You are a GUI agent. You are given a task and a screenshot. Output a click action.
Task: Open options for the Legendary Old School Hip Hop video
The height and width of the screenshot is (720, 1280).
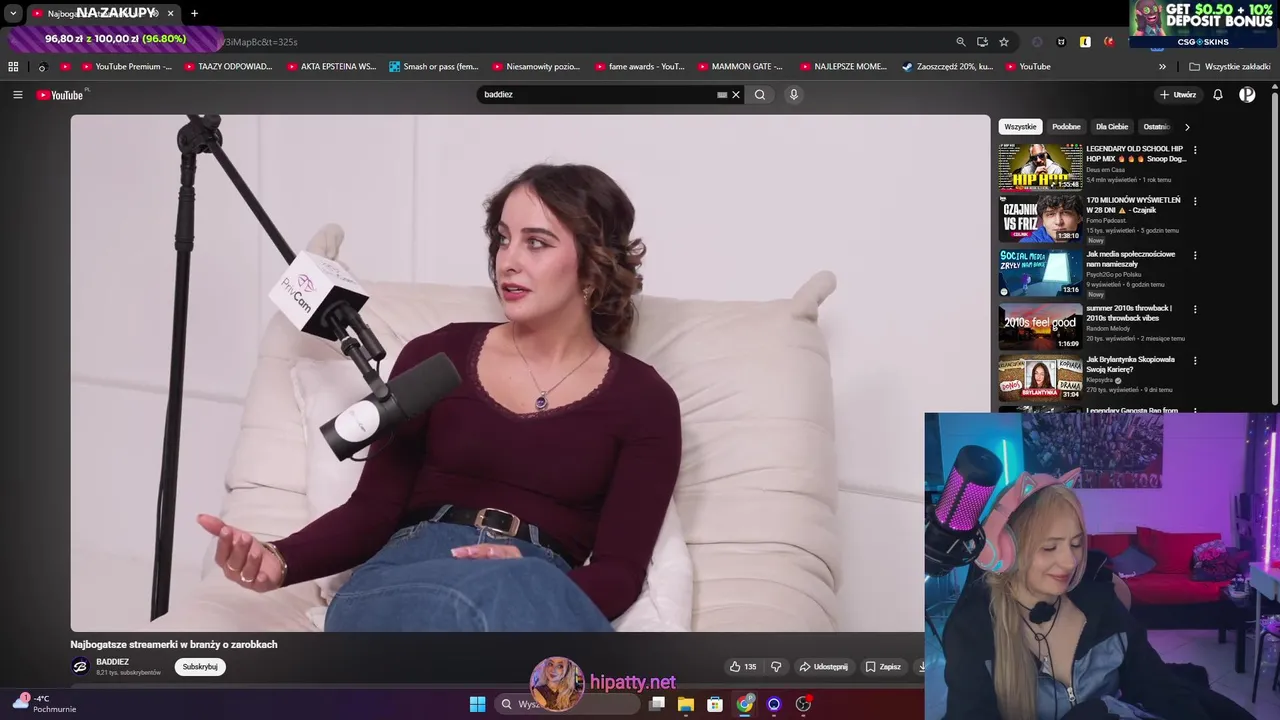click(1195, 150)
